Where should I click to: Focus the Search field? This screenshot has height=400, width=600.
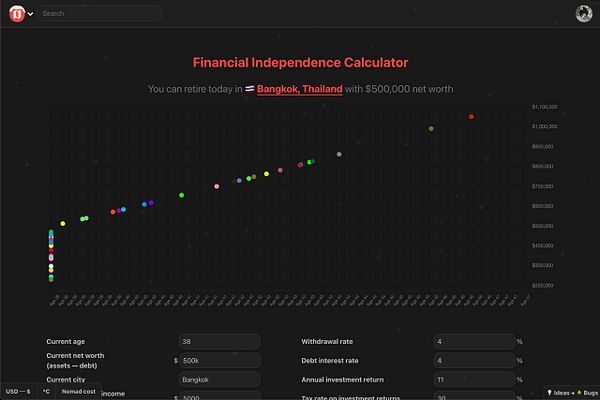(x=100, y=13)
